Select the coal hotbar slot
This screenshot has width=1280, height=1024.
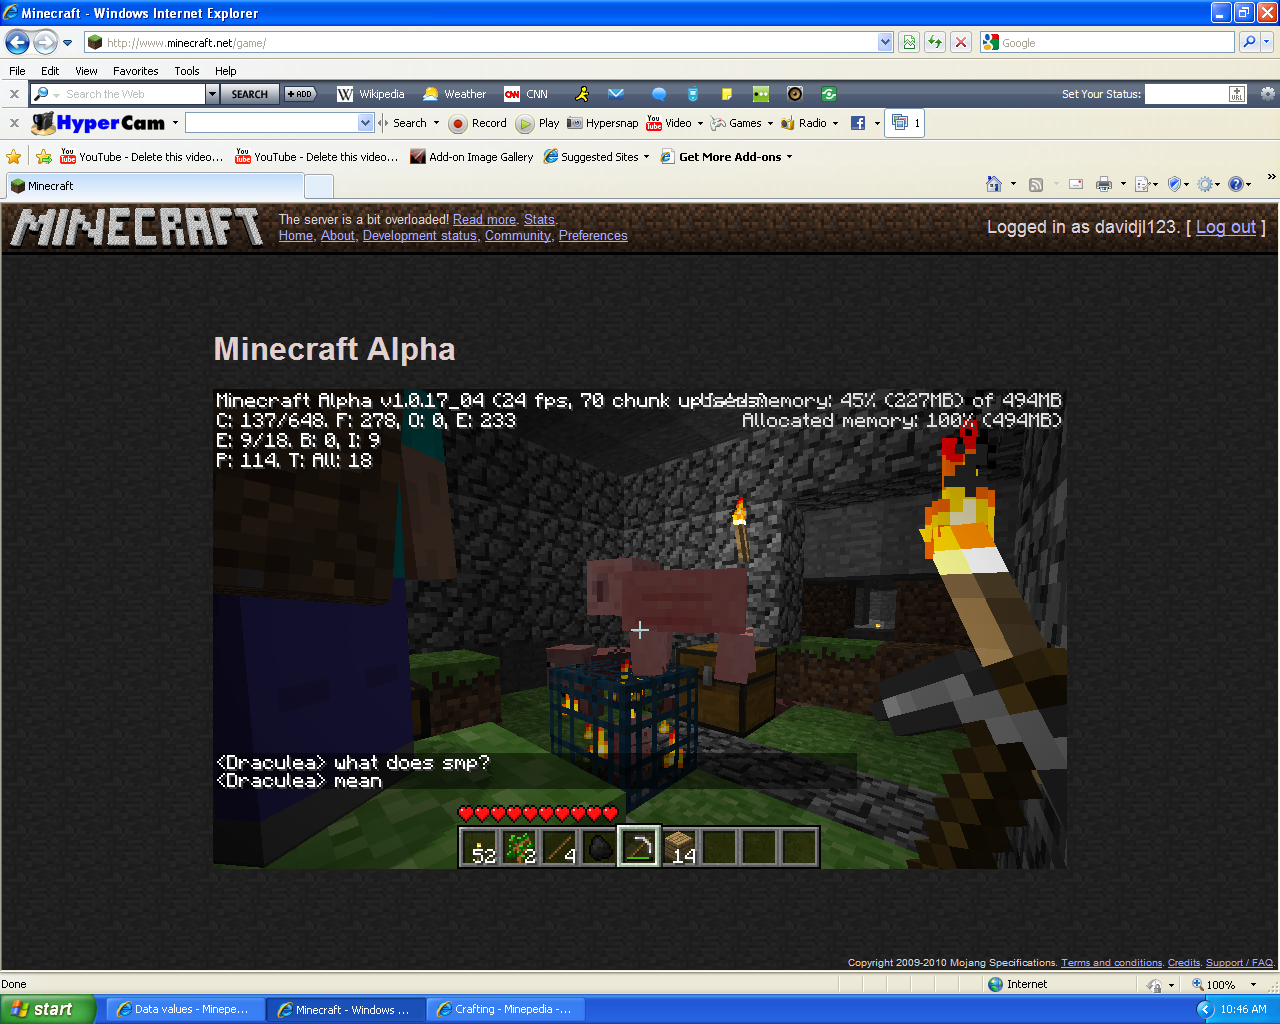pyautogui.click(x=599, y=847)
